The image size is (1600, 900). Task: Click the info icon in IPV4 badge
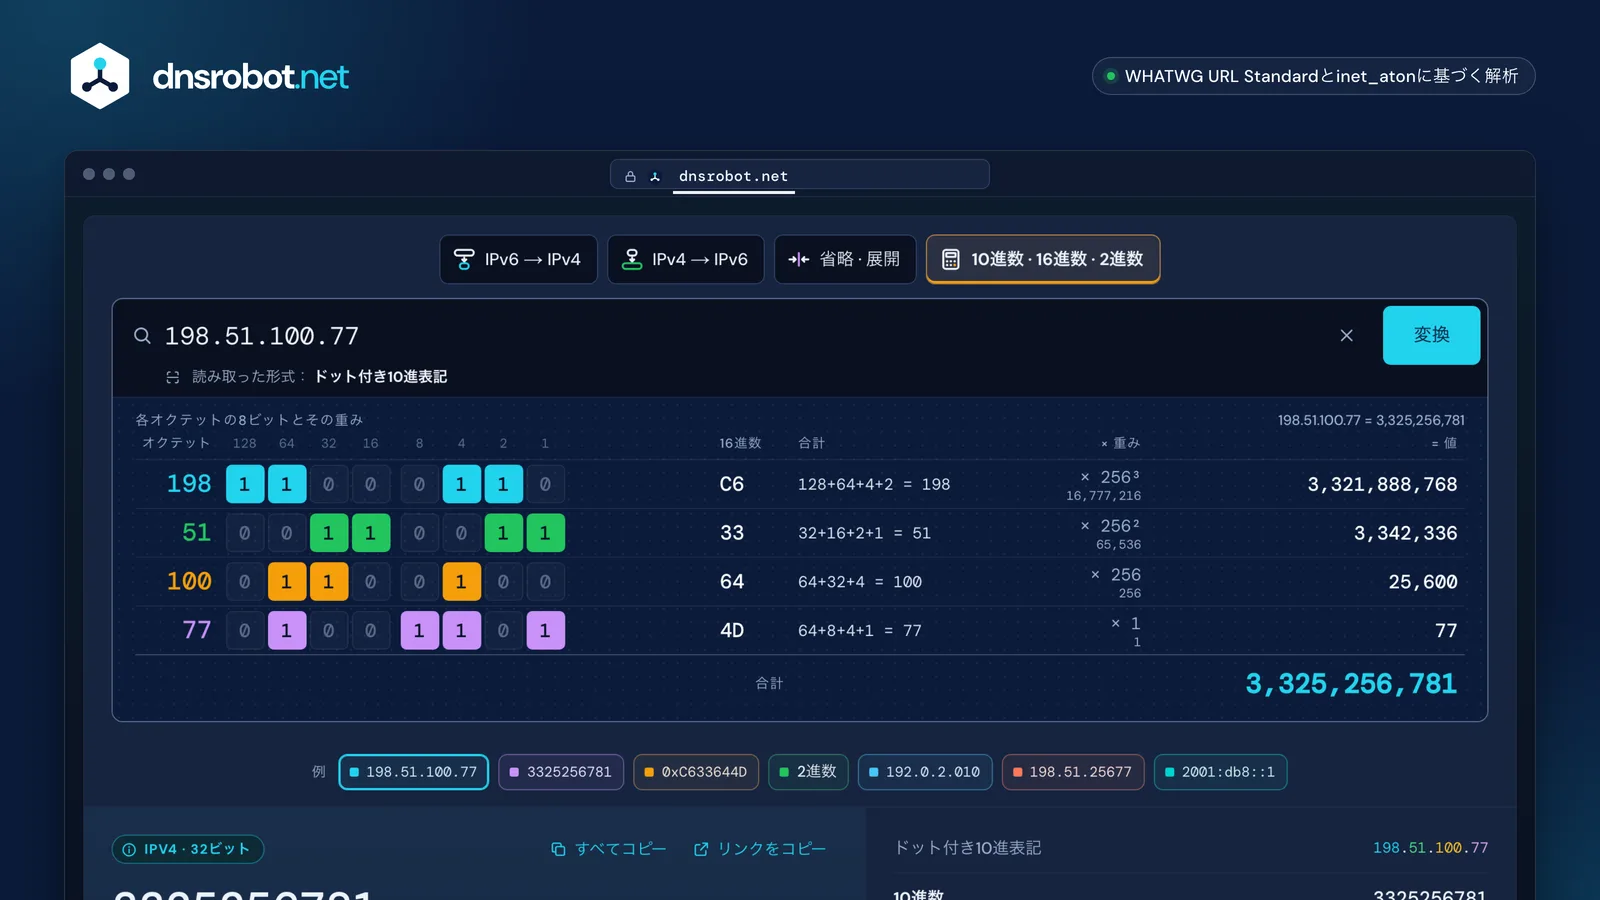(x=129, y=849)
